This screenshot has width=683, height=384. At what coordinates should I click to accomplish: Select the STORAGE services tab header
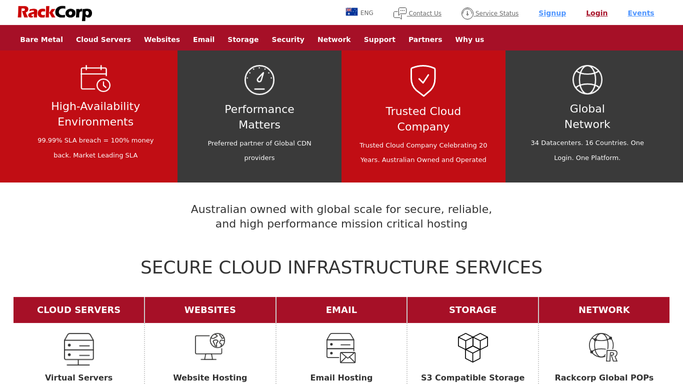(473, 310)
